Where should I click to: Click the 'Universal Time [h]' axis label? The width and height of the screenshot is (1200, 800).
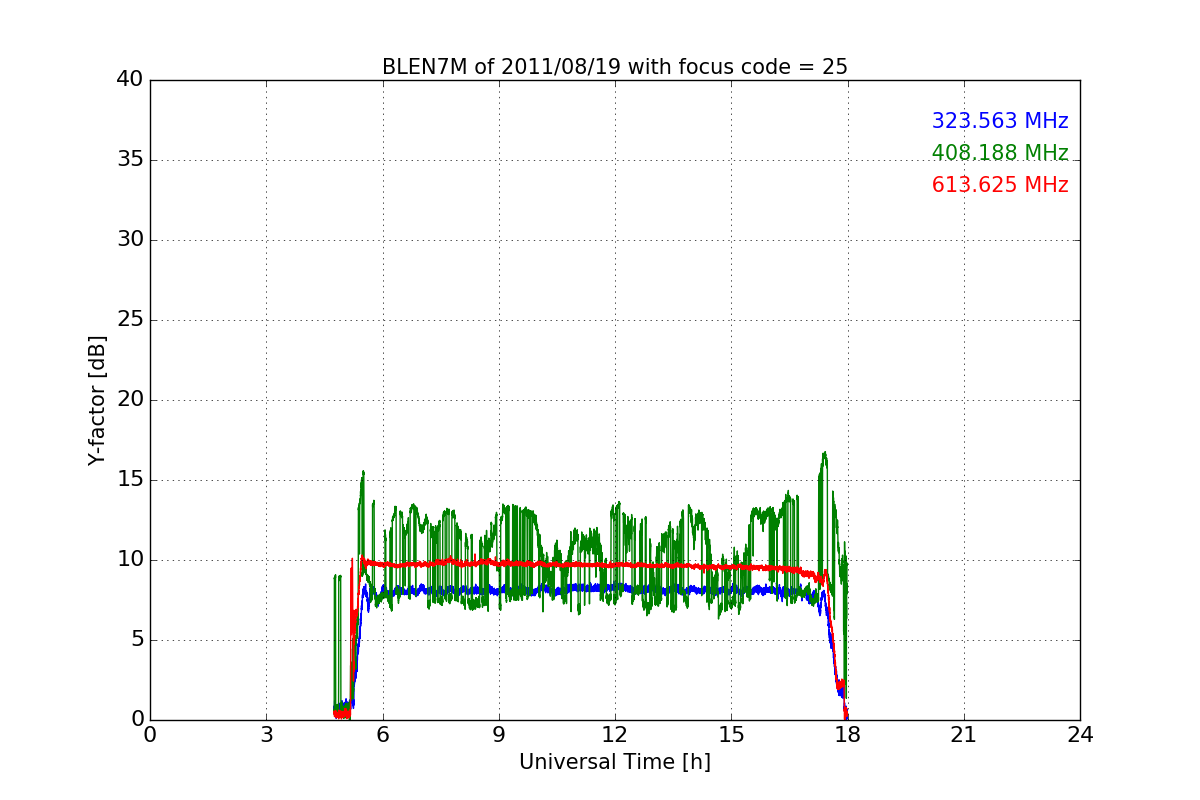click(x=615, y=762)
